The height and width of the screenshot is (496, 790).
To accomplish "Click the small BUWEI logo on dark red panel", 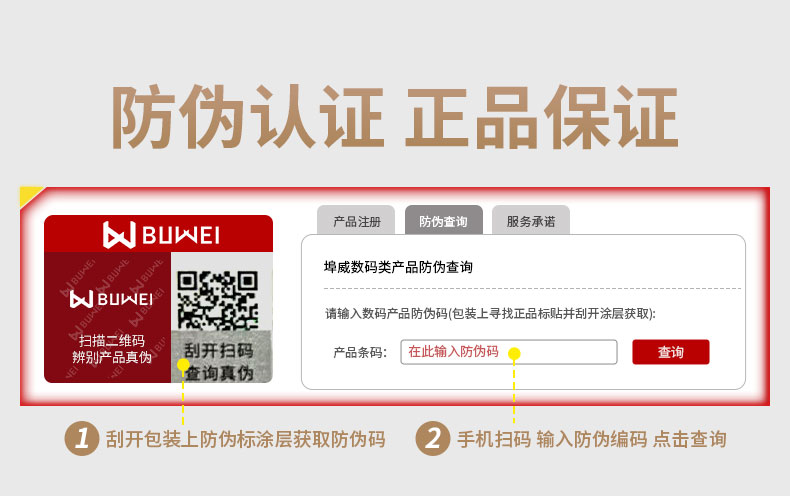I will (111, 299).
